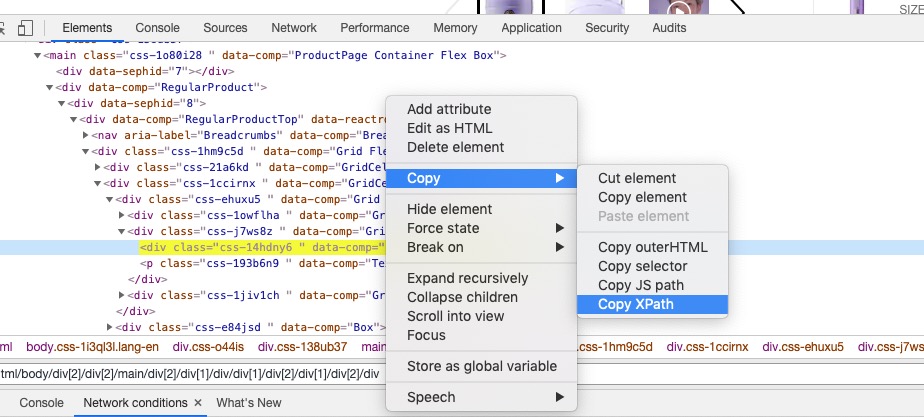Click Copy JS path option
Viewport: 924px width, 417px height.
tap(640, 286)
